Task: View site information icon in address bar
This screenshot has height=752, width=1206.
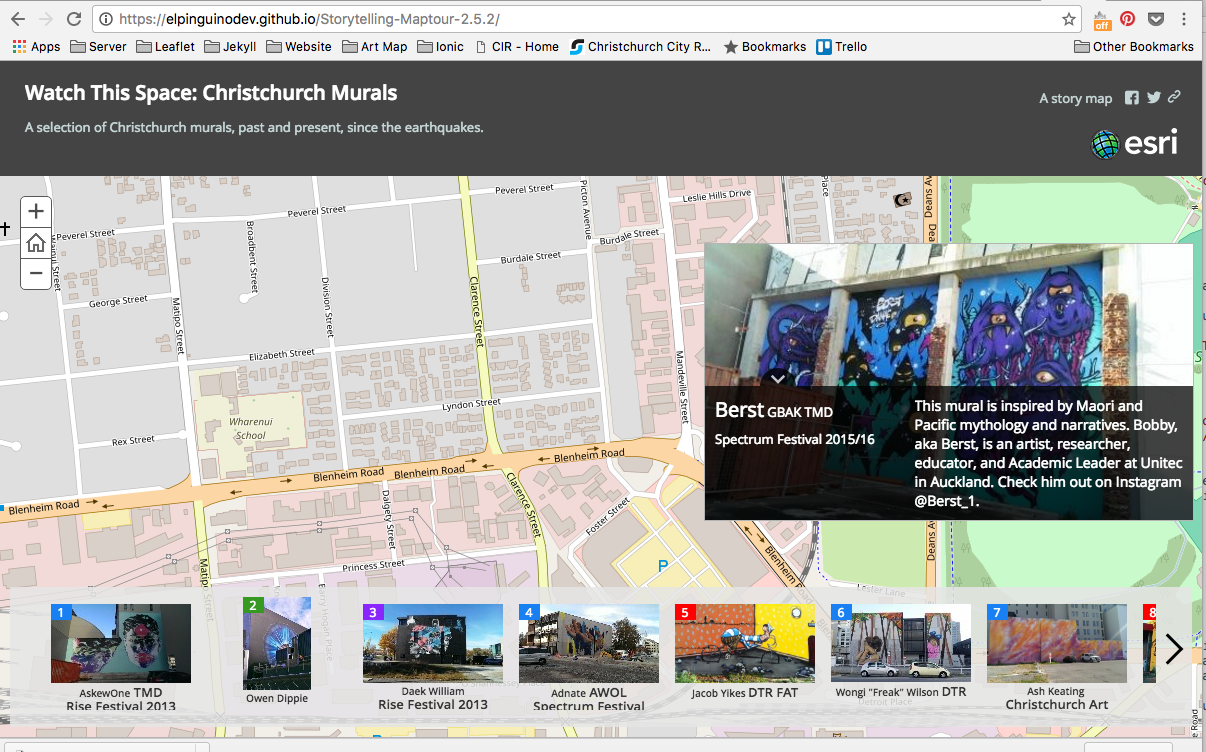Action: [x=106, y=19]
